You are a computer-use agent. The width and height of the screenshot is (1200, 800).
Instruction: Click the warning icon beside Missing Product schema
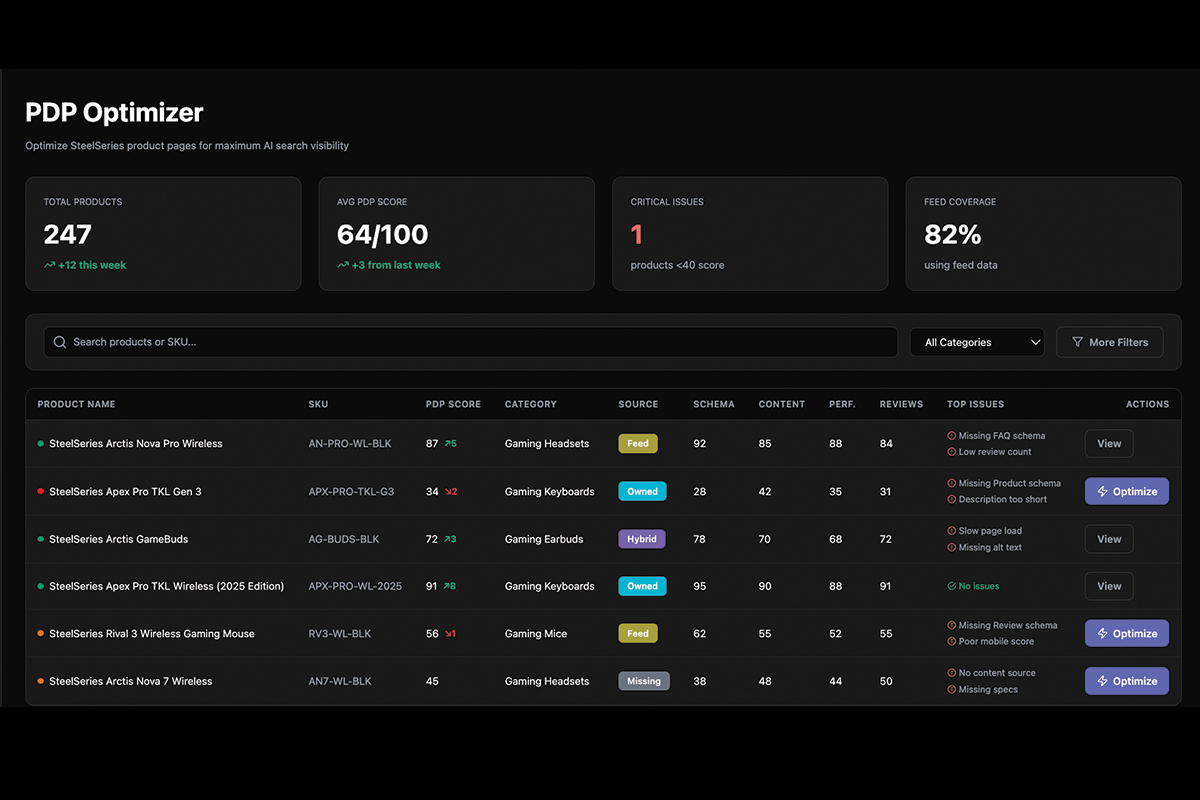951,483
